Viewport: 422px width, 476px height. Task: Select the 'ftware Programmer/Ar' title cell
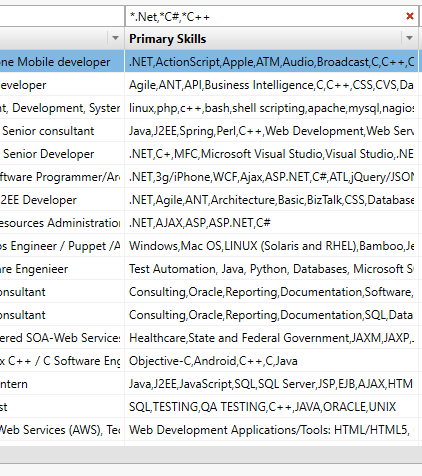click(62, 177)
